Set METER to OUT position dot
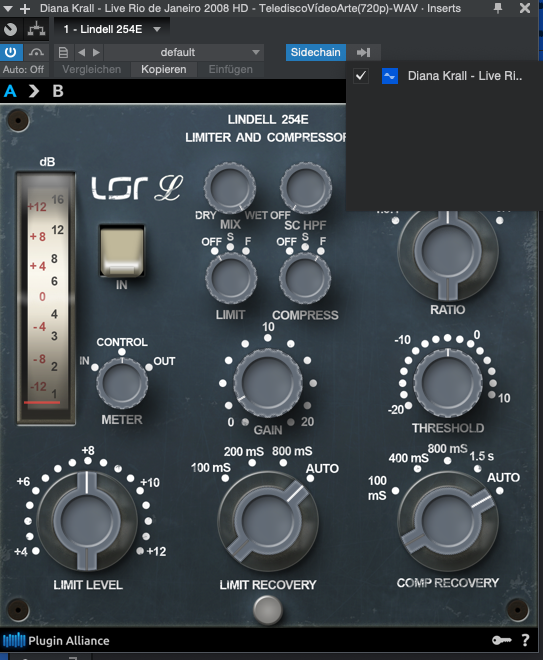 tap(149, 367)
